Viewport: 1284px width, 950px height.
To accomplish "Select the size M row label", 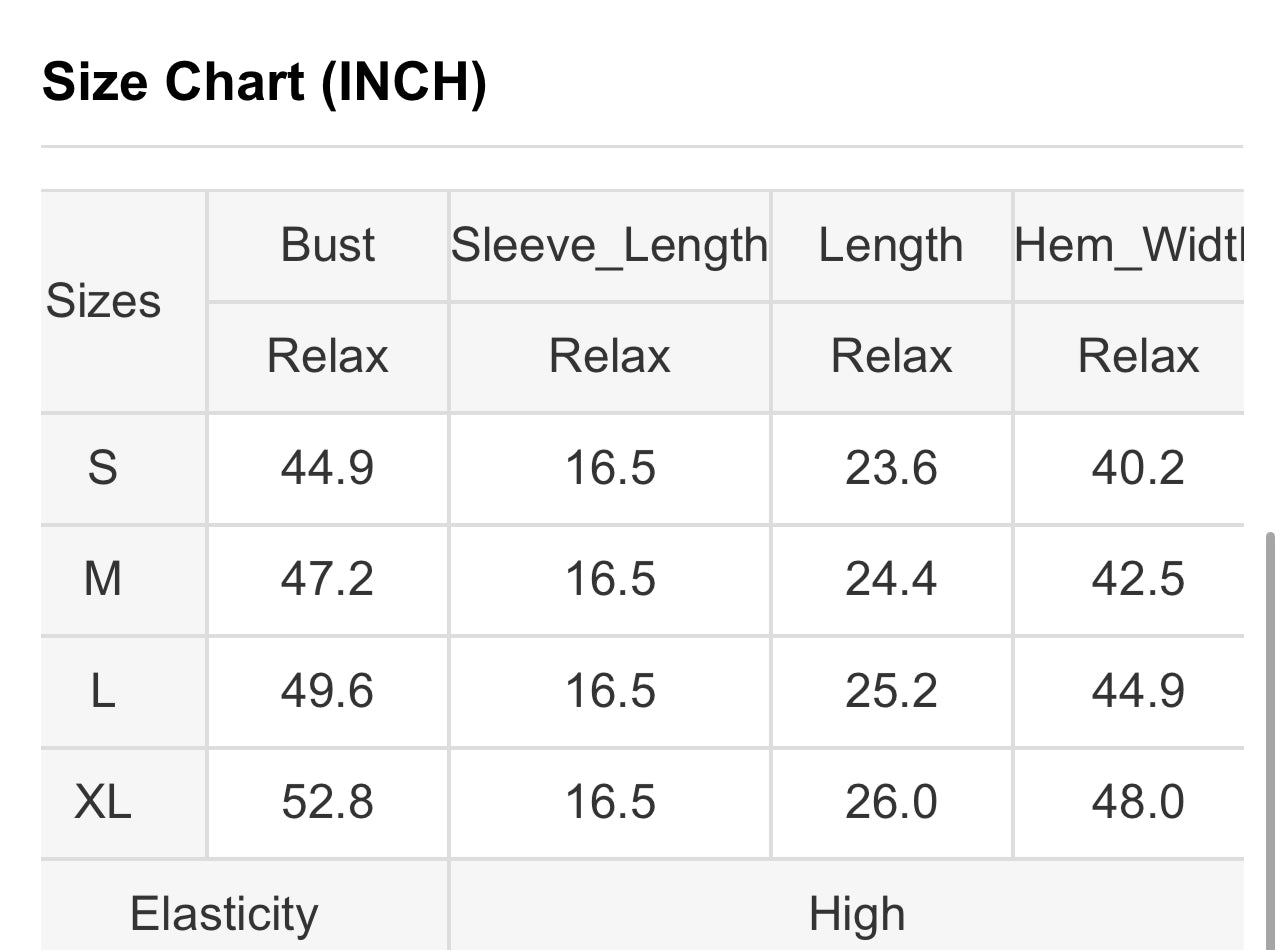I will [x=103, y=579].
